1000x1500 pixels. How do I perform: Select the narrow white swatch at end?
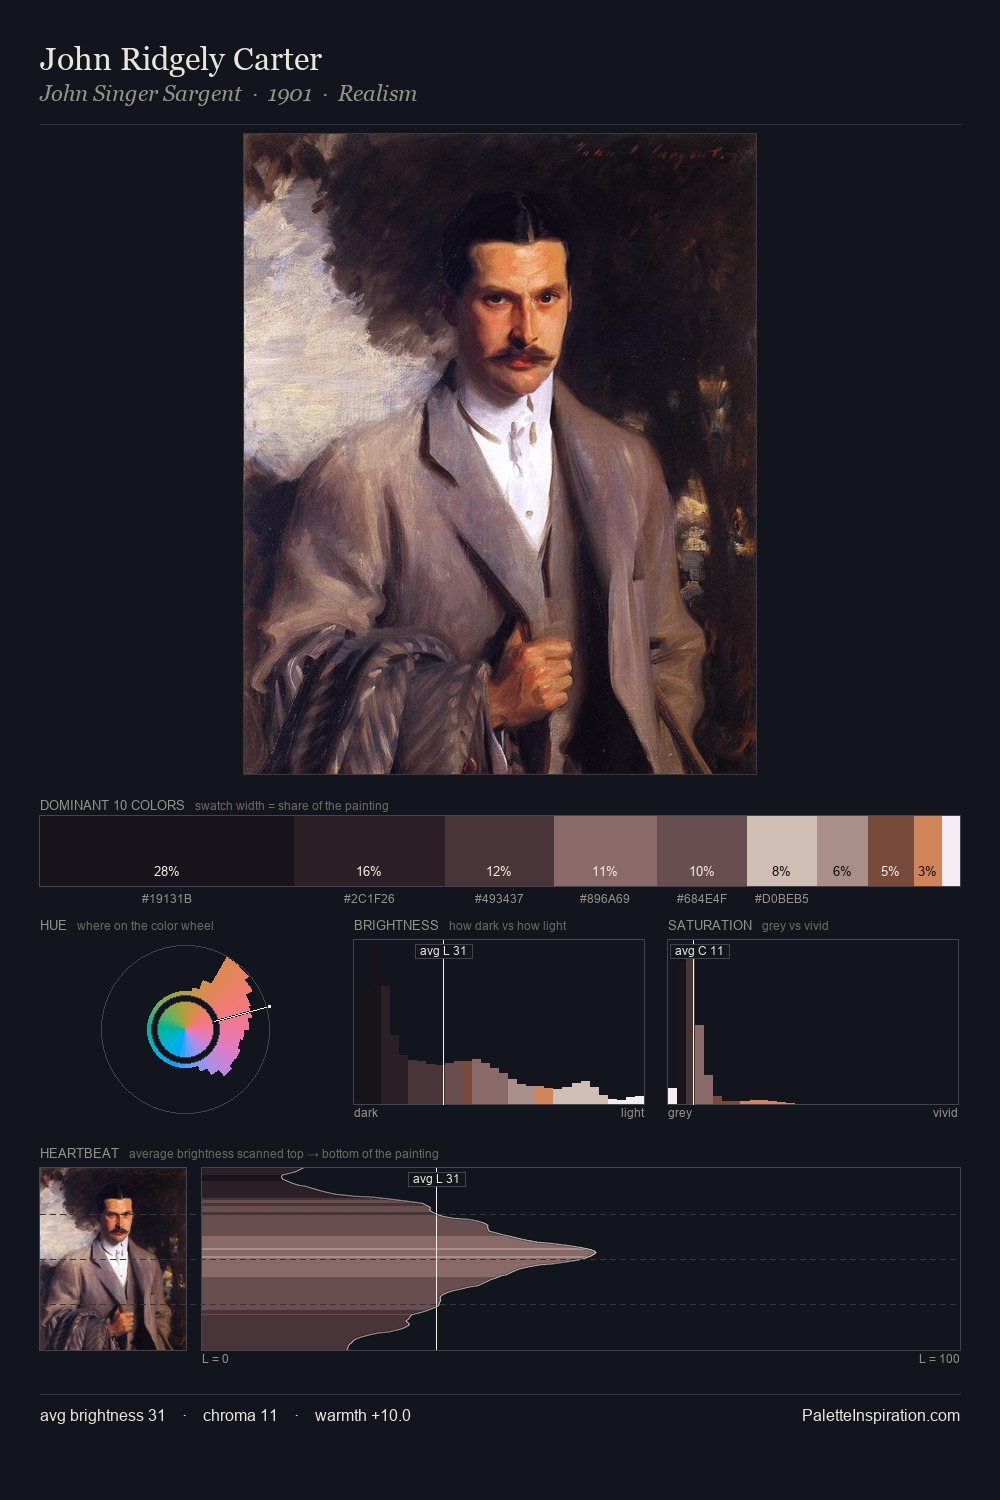click(951, 851)
